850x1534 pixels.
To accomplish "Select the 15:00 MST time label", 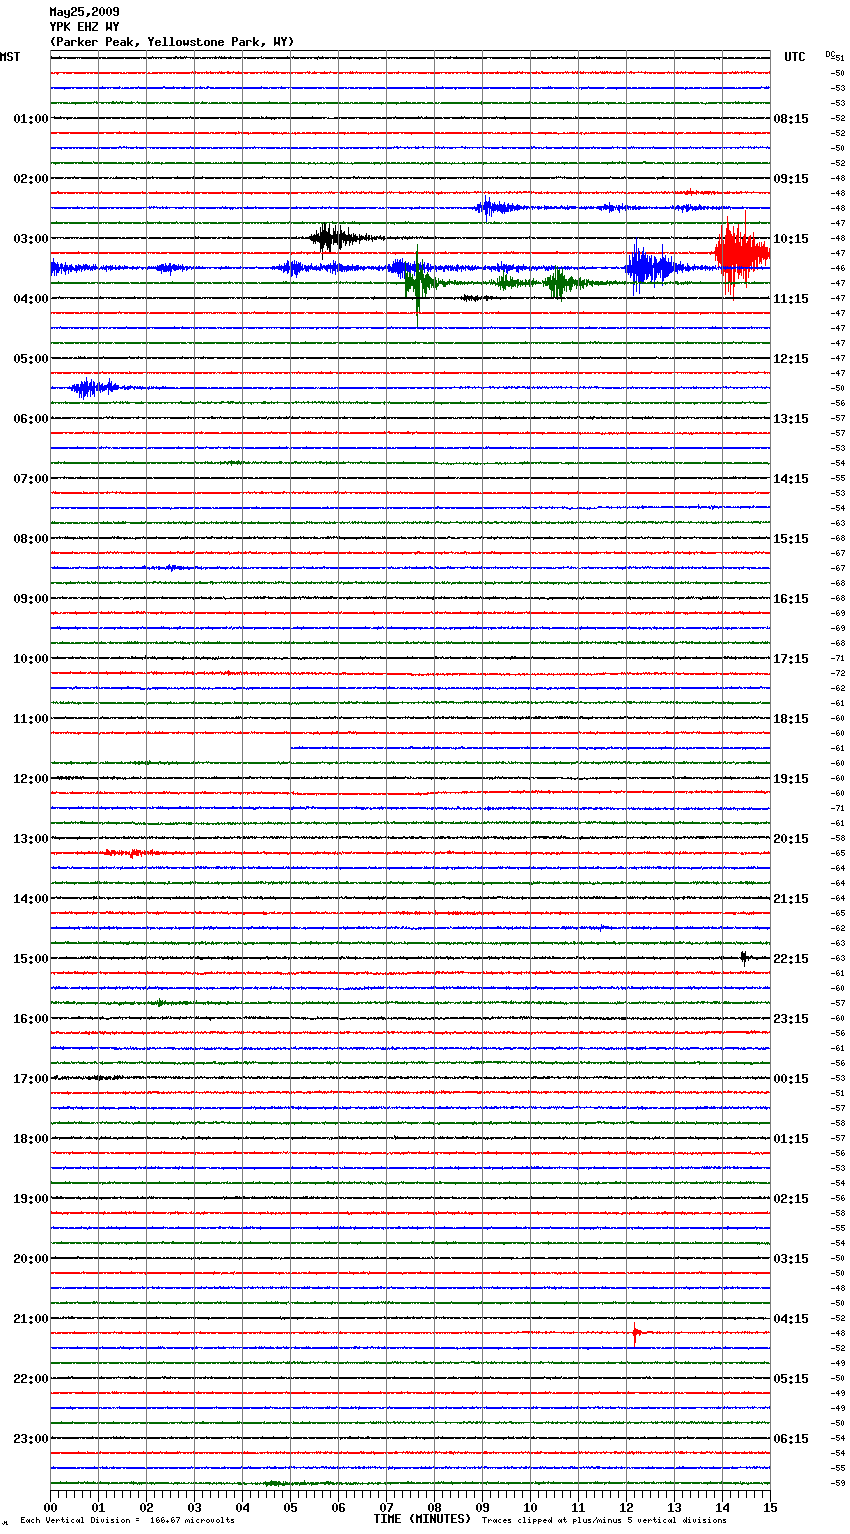I will click(30, 958).
